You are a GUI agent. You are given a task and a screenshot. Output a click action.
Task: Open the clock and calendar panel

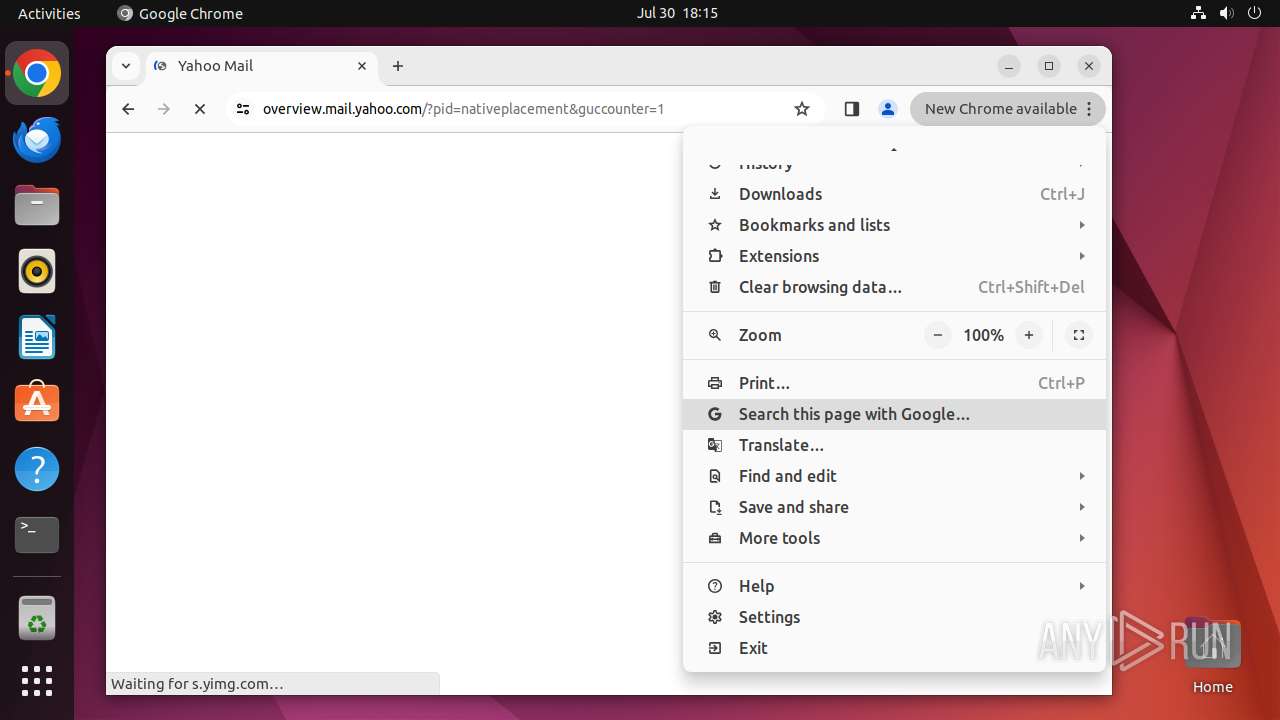coord(677,13)
